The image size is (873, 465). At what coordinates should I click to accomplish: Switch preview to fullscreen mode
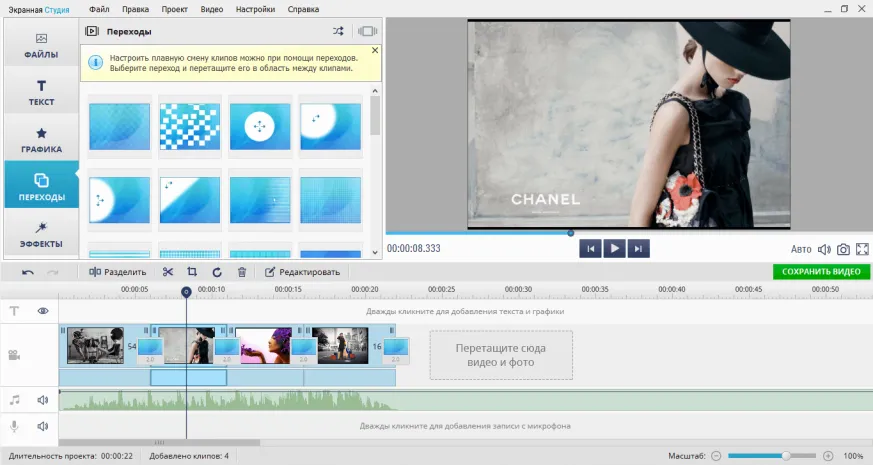(862, 249)
